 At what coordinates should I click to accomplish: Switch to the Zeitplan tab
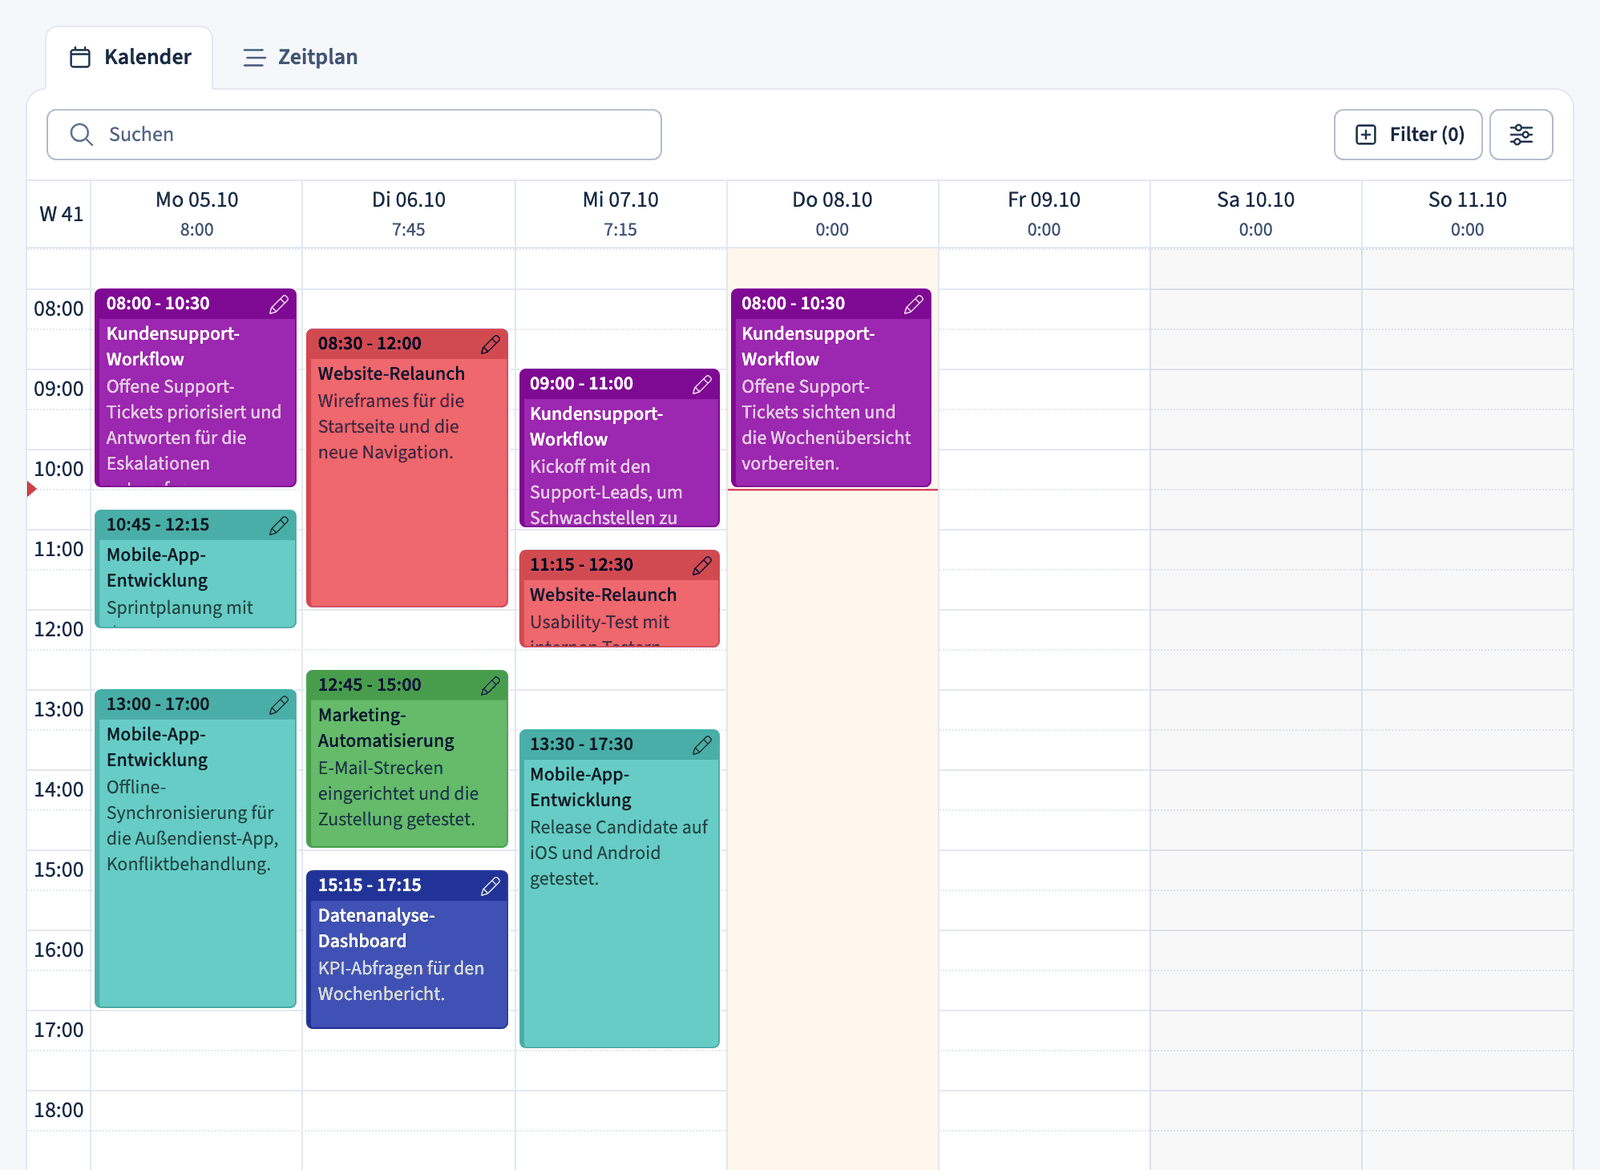click(x=300, y=57)
